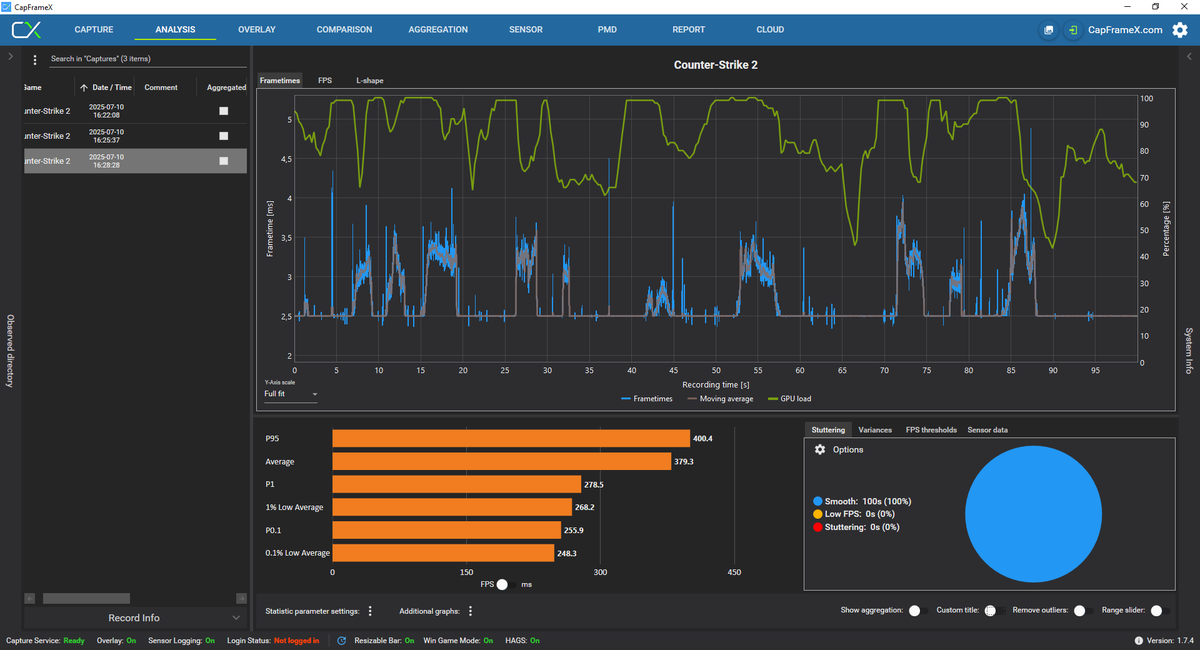This screenshot has width=1200, height=650.
Task: Click the orange P95 bar
Action: (511, 438)
